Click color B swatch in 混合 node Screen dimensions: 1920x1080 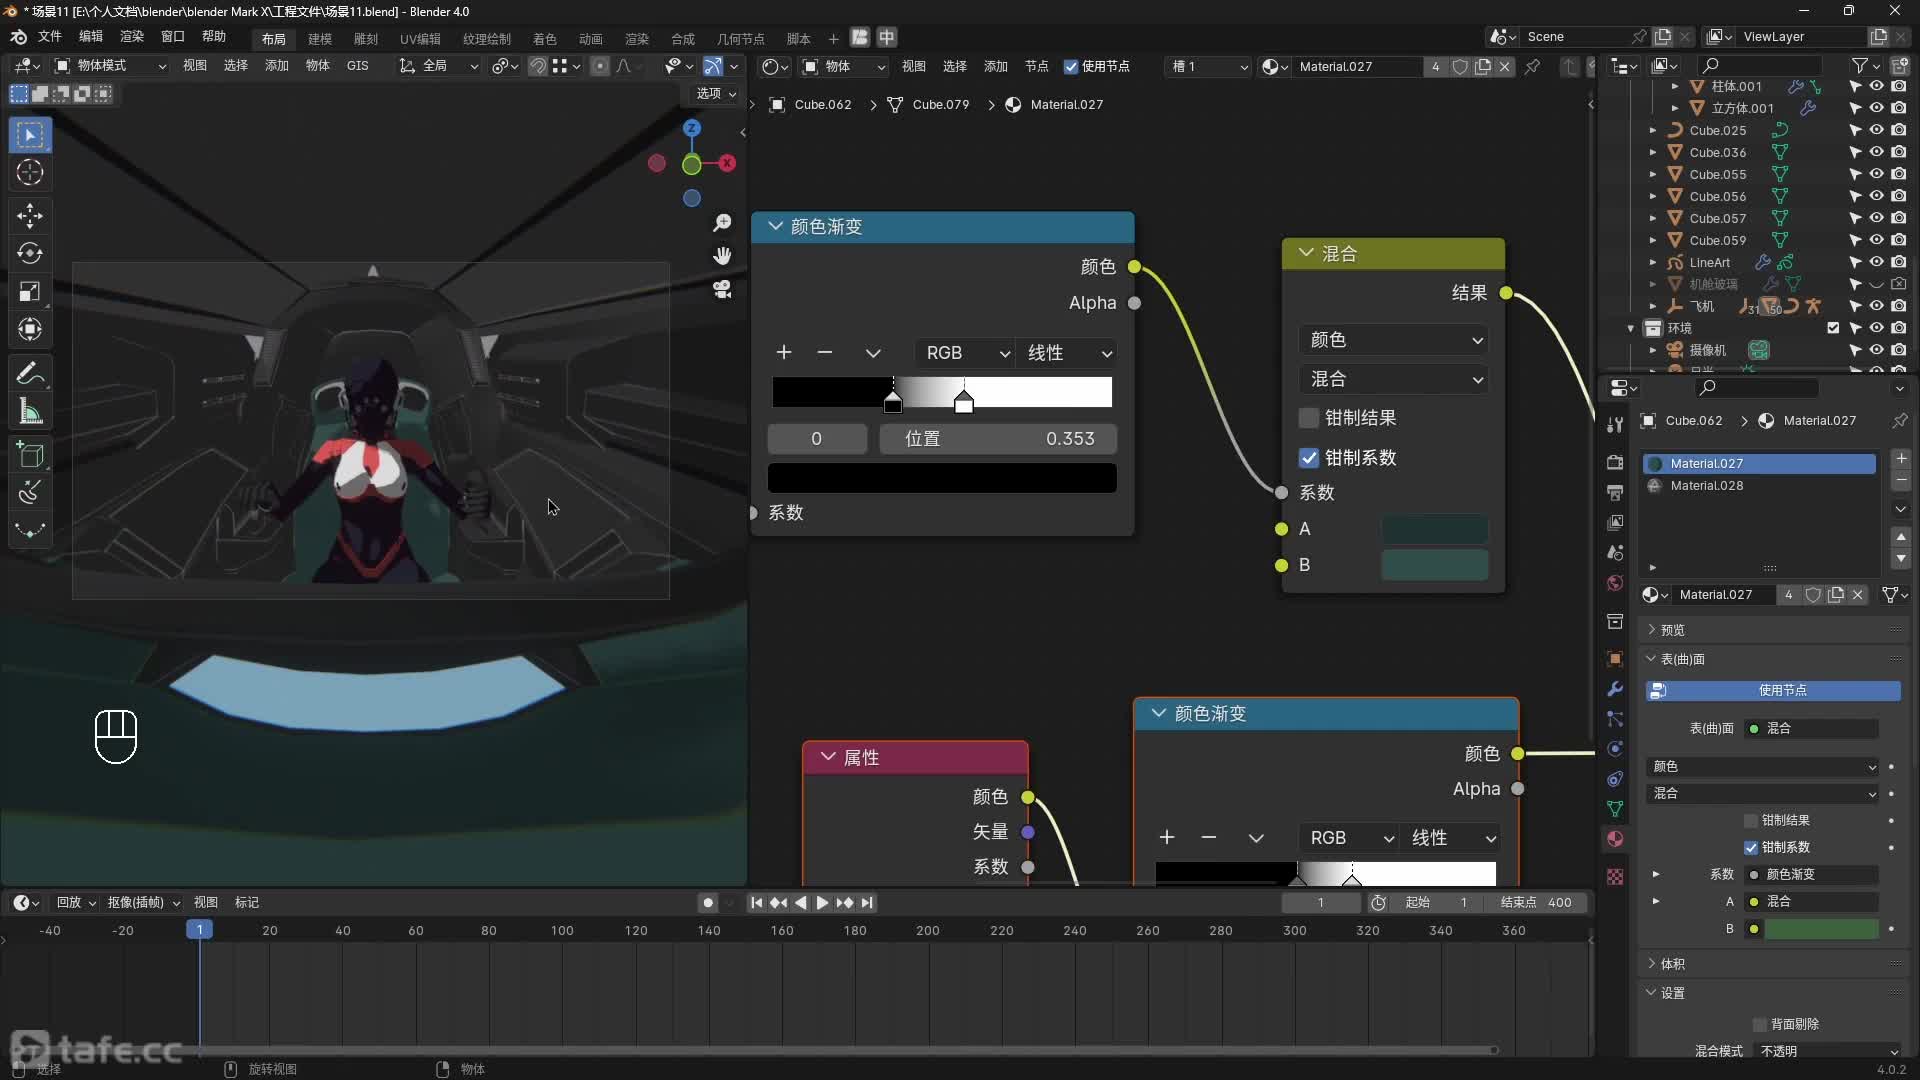pyautogui.click(x=1434, y=565)
